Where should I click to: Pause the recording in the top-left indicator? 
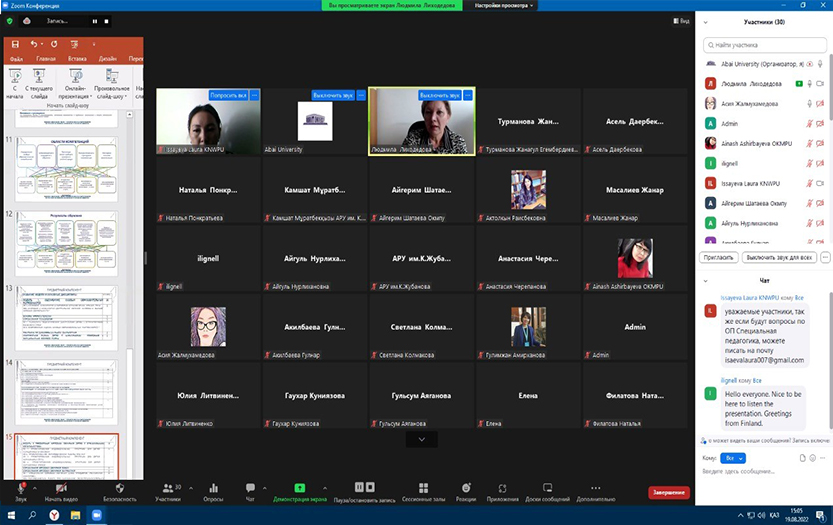click(x=95, y=20)
